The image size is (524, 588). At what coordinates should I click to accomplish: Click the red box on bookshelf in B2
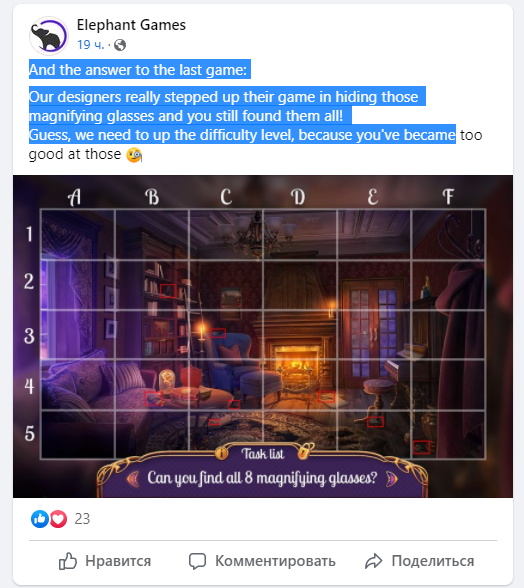(x=168, y=291)
